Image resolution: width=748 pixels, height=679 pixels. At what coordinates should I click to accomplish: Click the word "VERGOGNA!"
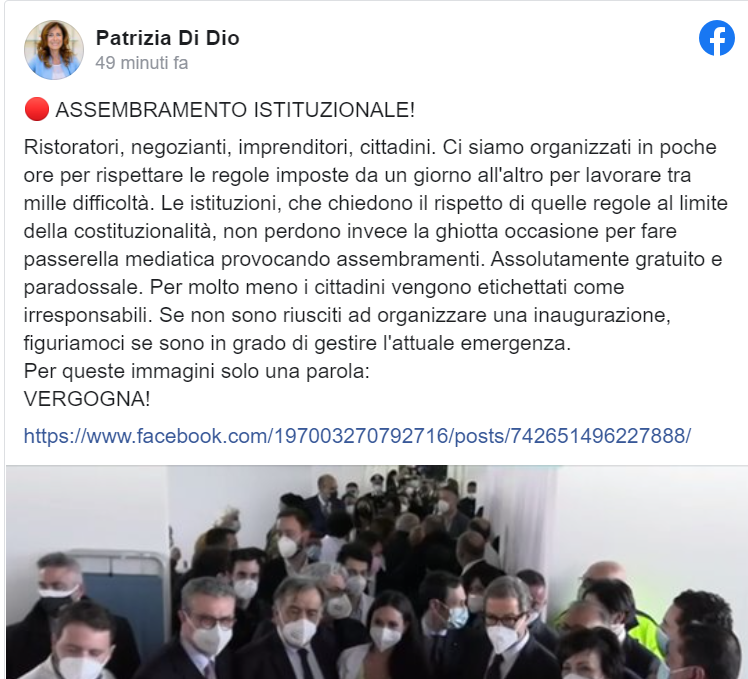click(87, 399)
